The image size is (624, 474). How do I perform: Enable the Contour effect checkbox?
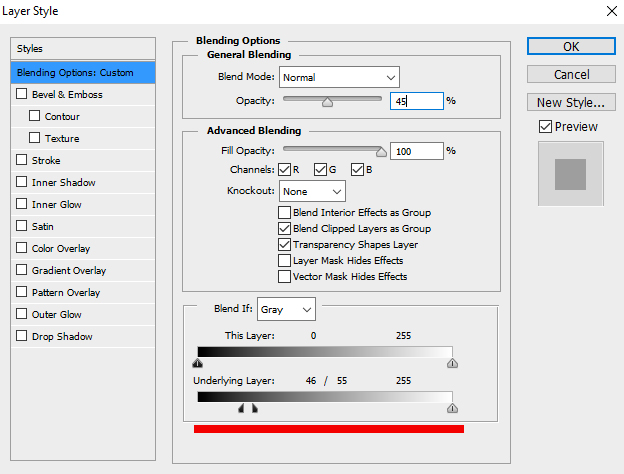(x=35, y=116)
